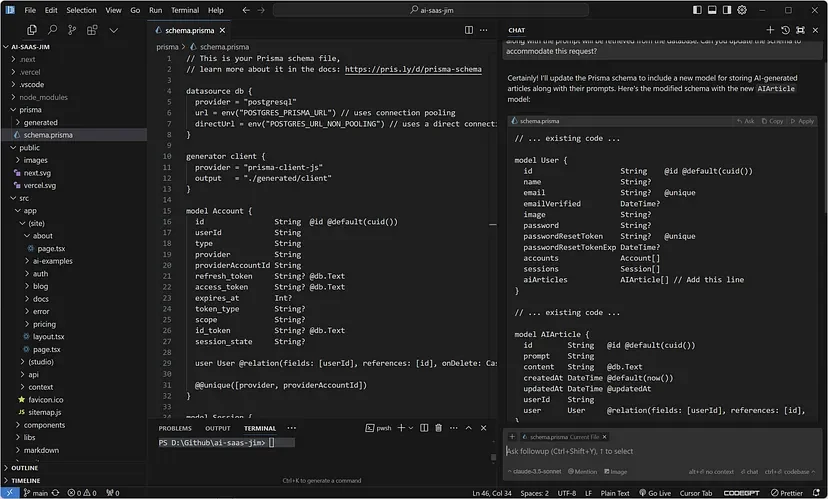Viewport: 828px width, 499px height.
Task: Click Go Live in status bar
Action: [655, 493]
